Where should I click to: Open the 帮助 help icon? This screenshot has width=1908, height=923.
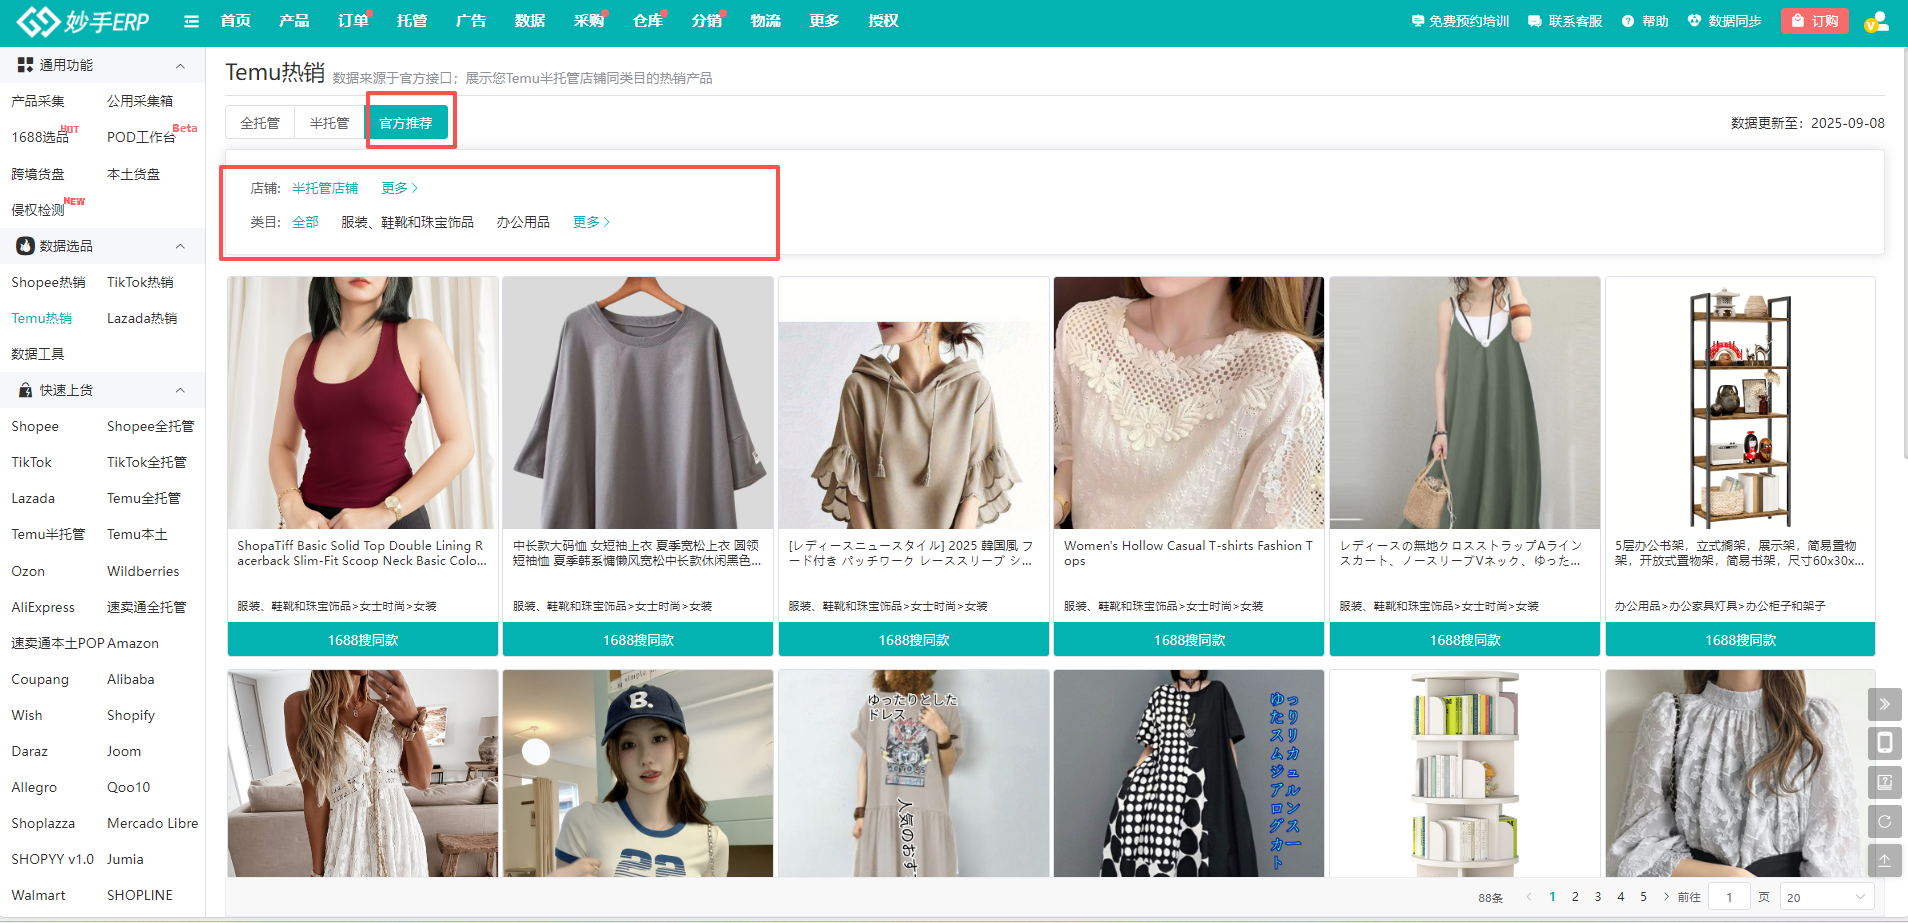pos(1645,21)
